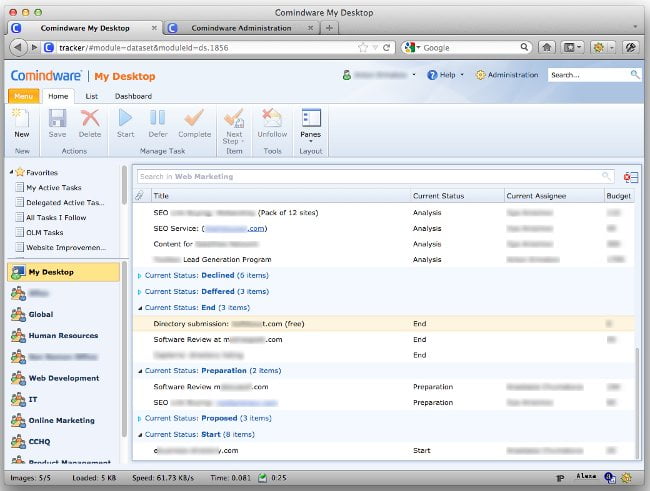Click the workspace list scrollbar

tap(124, 348)
